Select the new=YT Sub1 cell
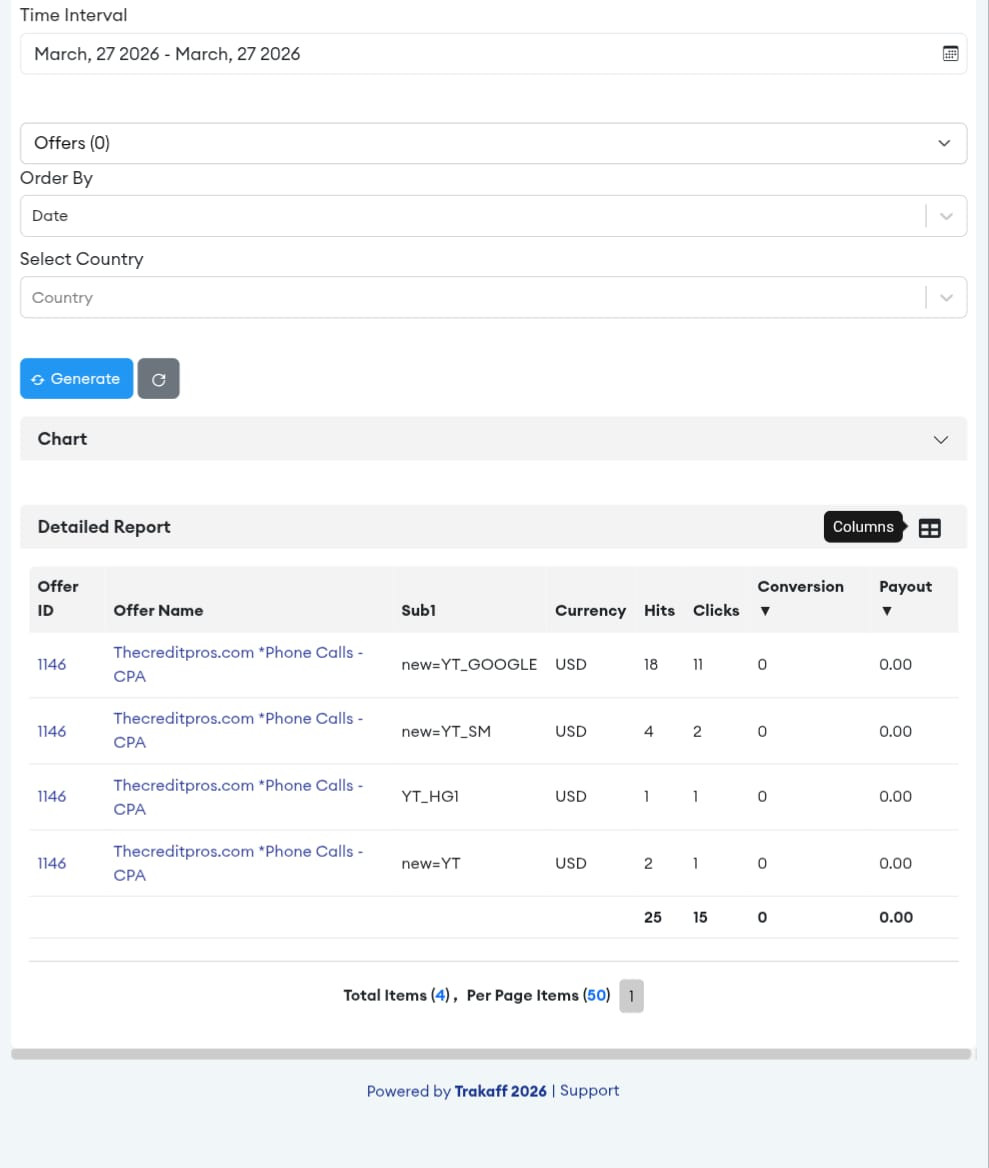The image size is (989, 1168). [431, 863]
